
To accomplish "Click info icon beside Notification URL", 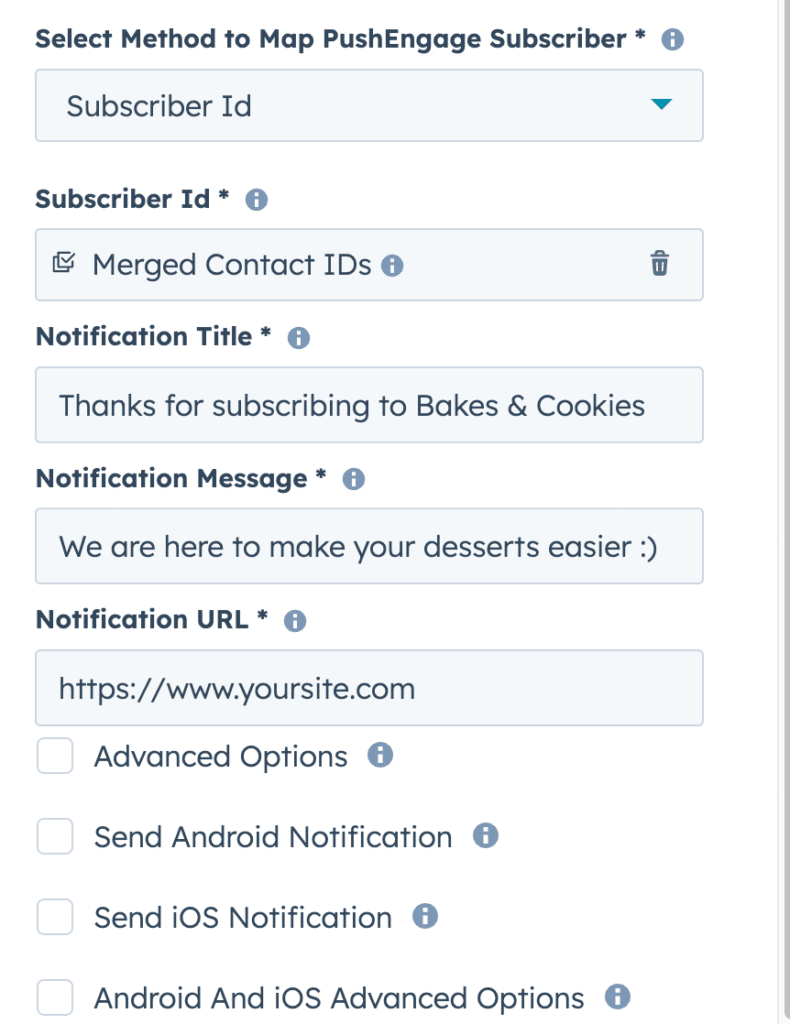I will coord(294,620).
